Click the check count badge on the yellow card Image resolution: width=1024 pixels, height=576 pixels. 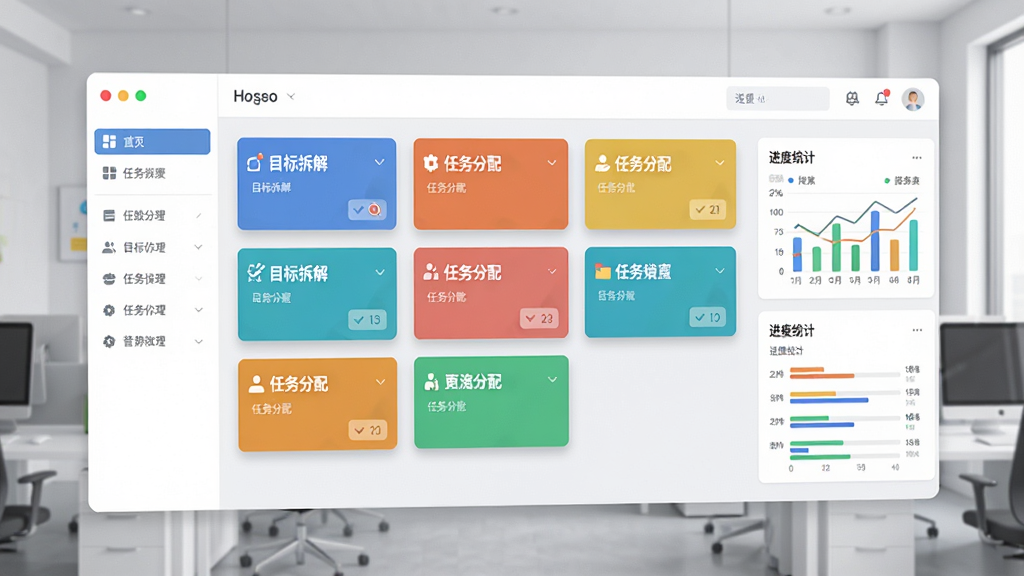[707, 210]
